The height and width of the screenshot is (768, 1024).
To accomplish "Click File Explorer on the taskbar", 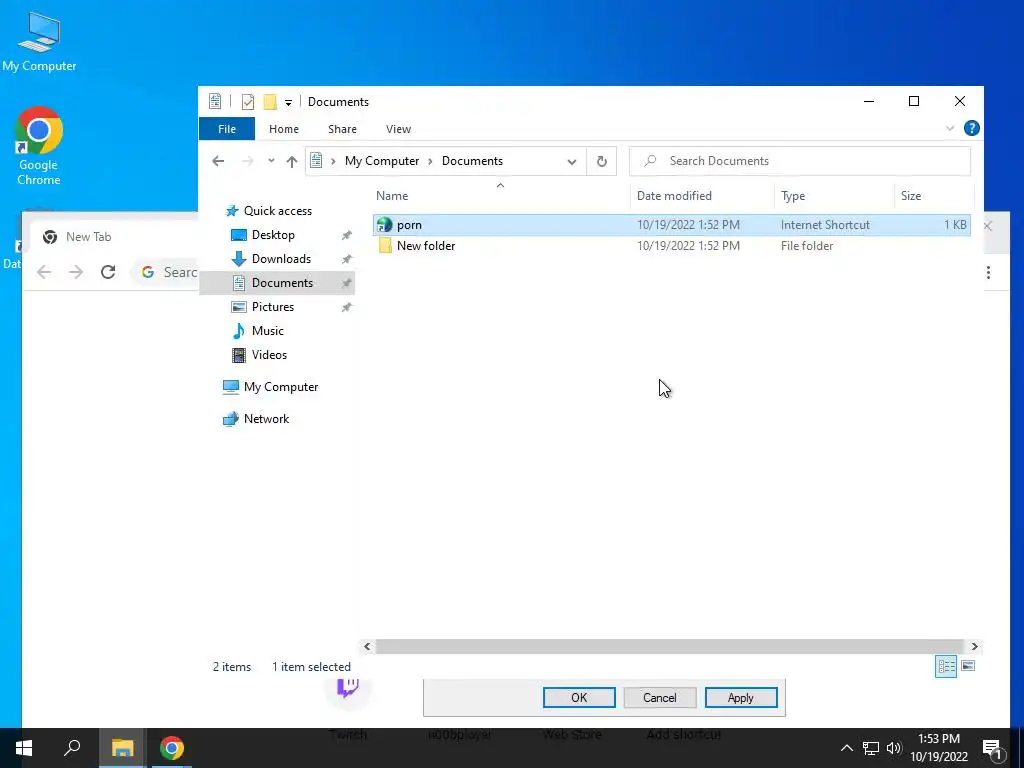I will 122,748.
